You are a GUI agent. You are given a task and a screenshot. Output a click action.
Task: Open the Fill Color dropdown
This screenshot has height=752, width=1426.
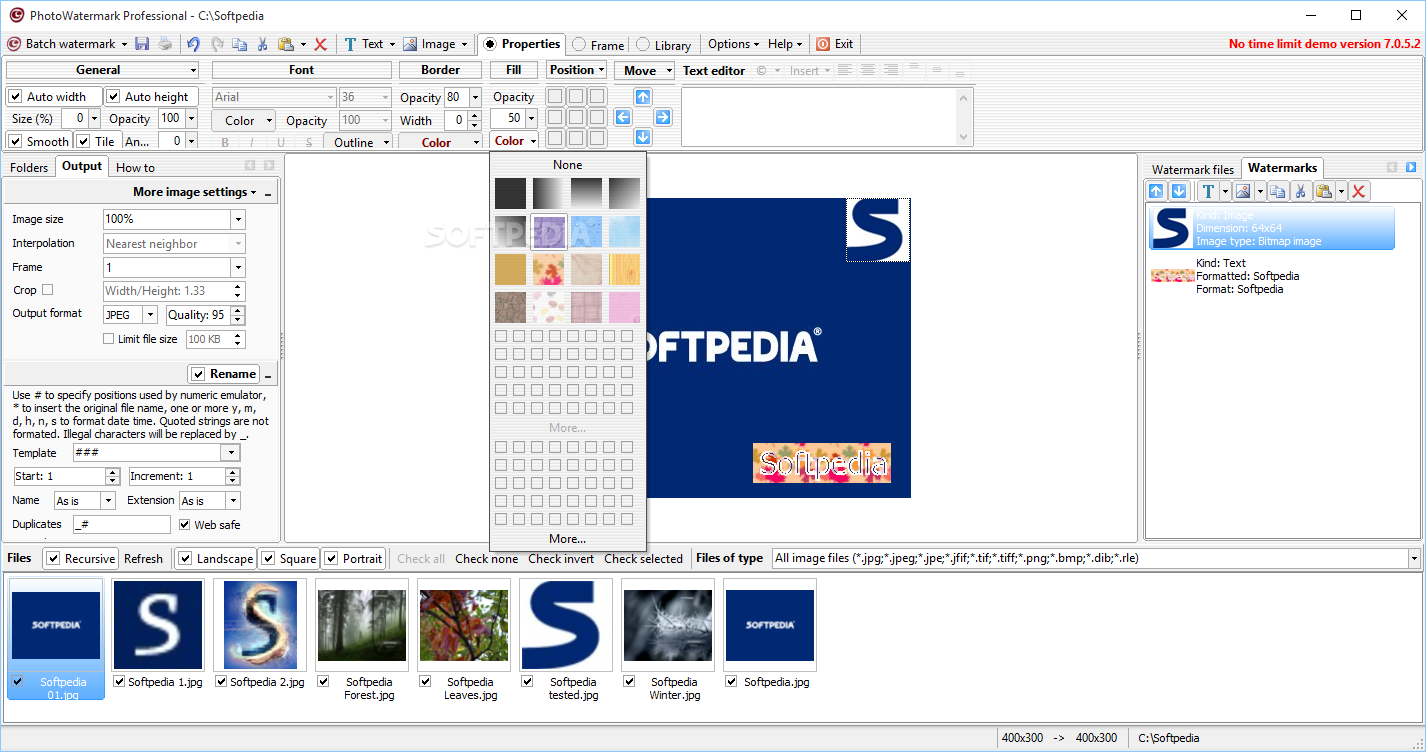coord(514,141)
